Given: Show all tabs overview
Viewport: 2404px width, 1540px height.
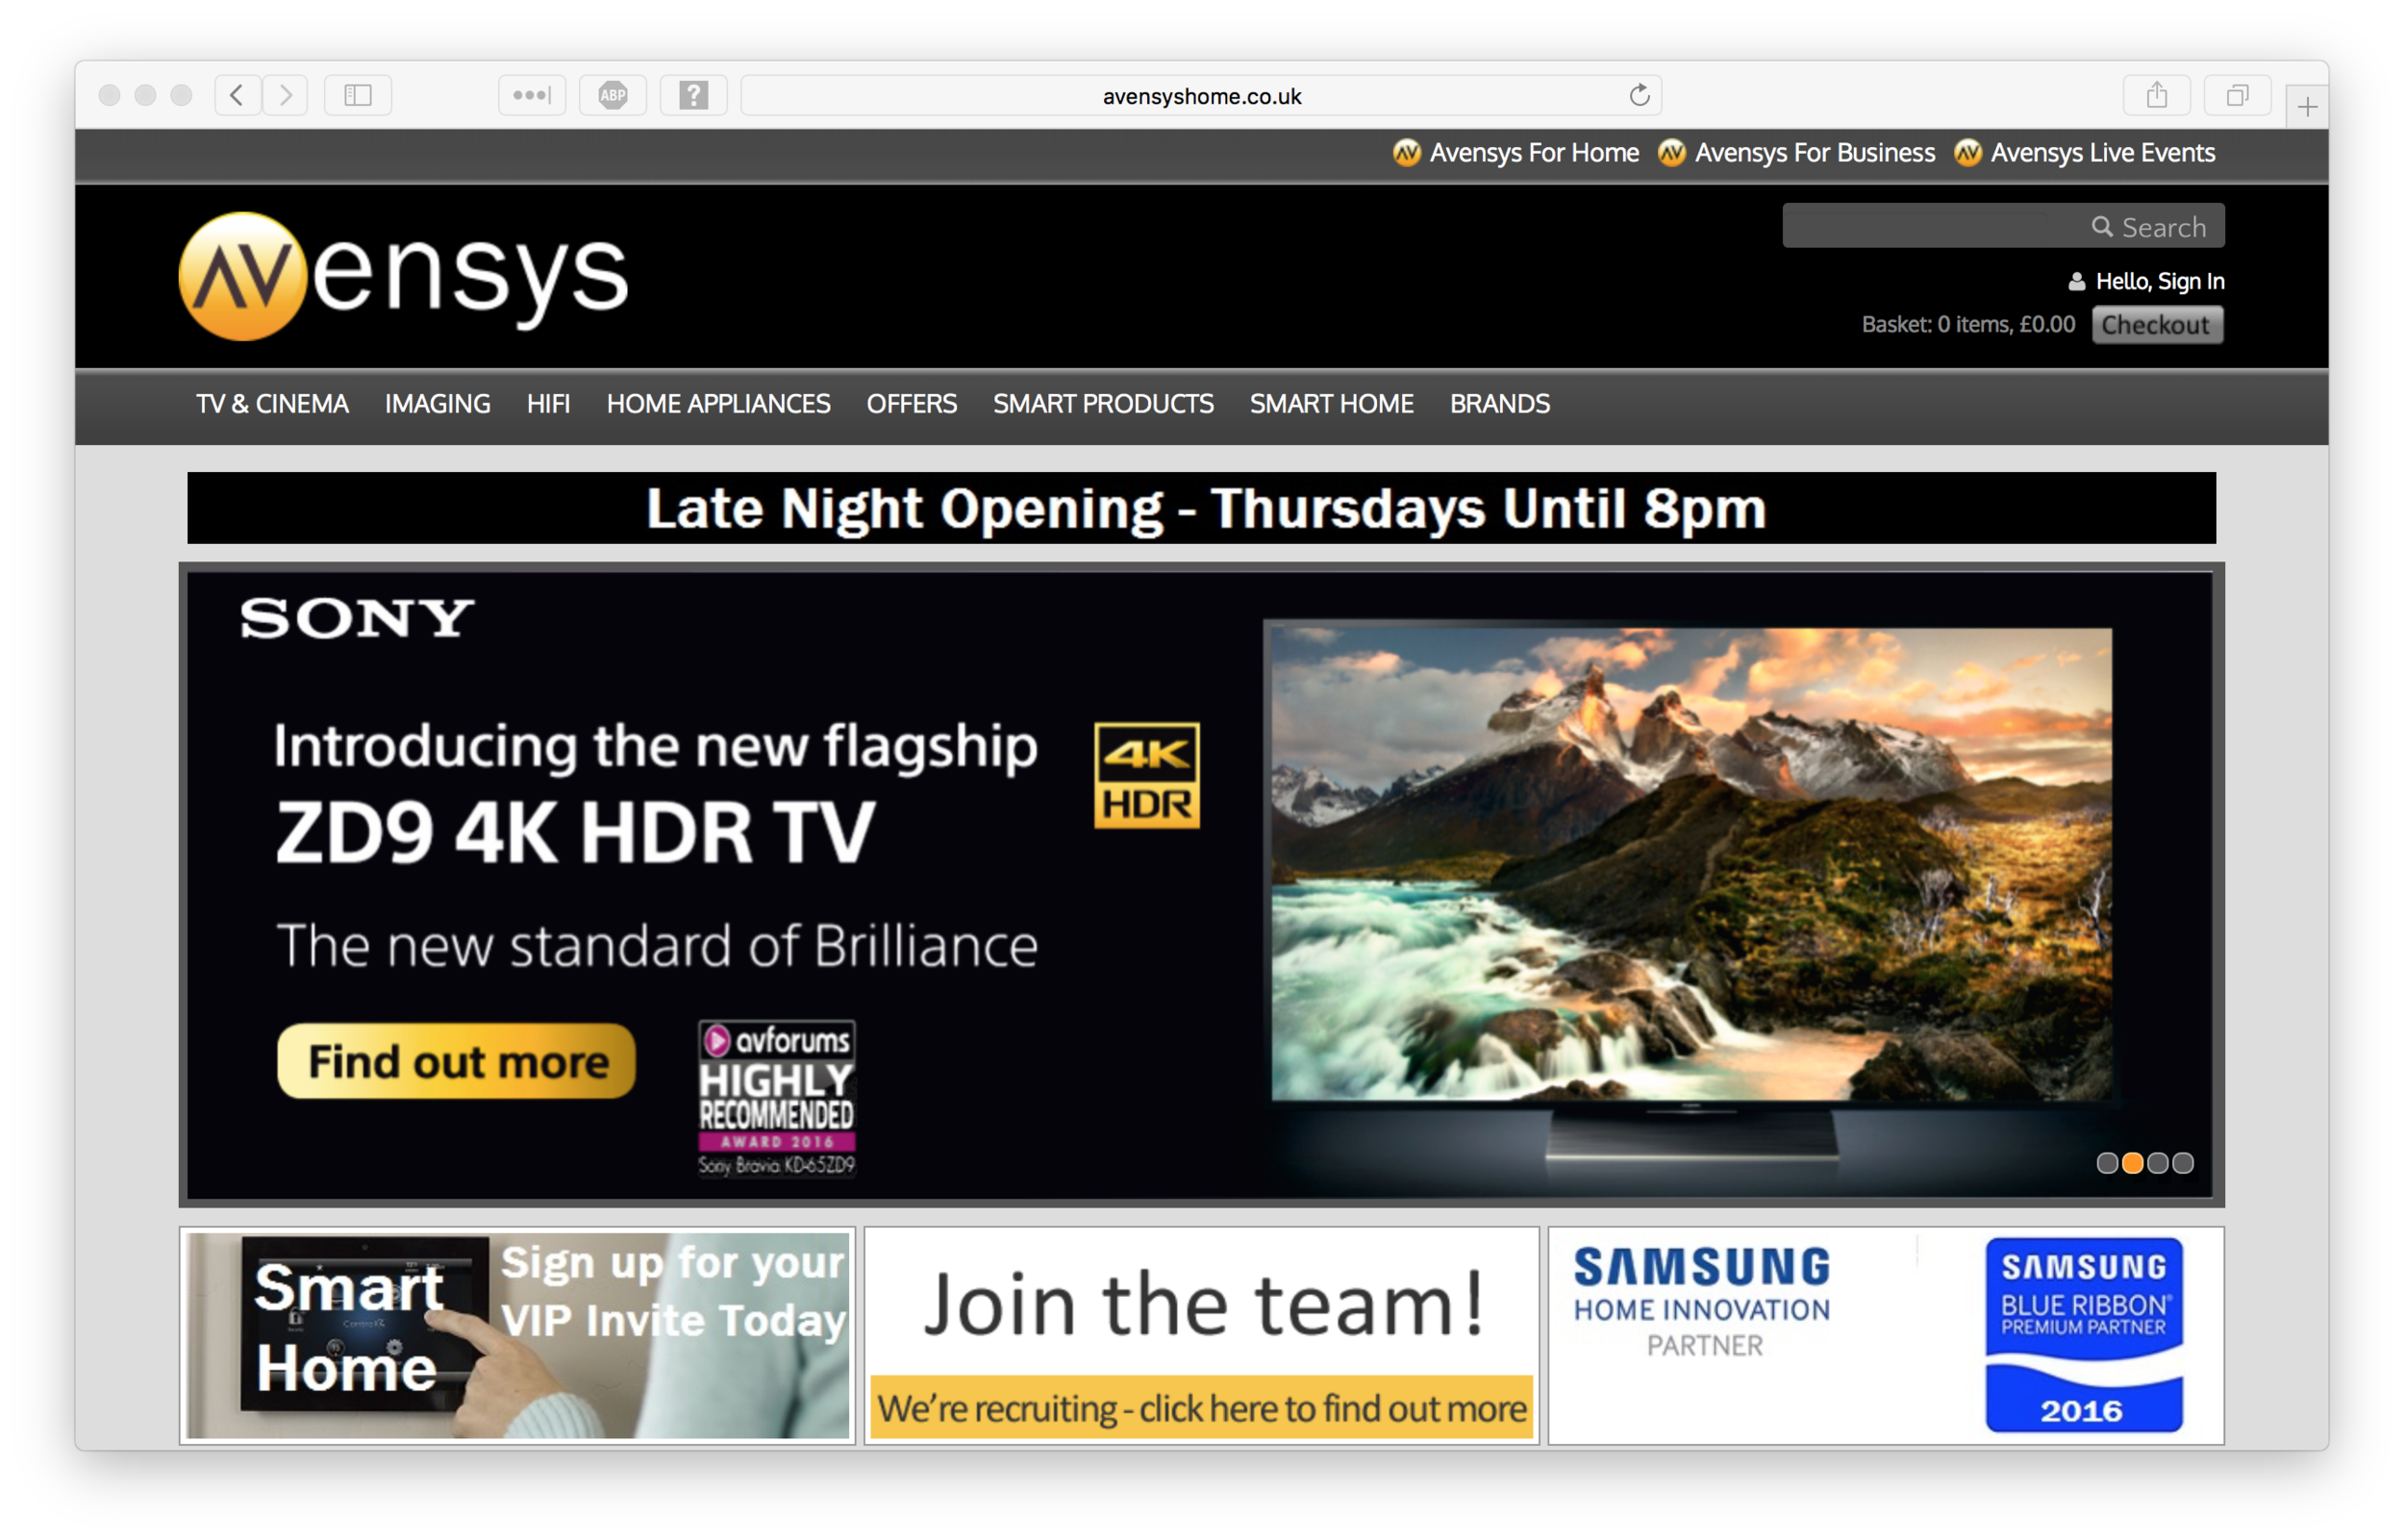Looking at the screenshot, I should [x=2238, y=95].
